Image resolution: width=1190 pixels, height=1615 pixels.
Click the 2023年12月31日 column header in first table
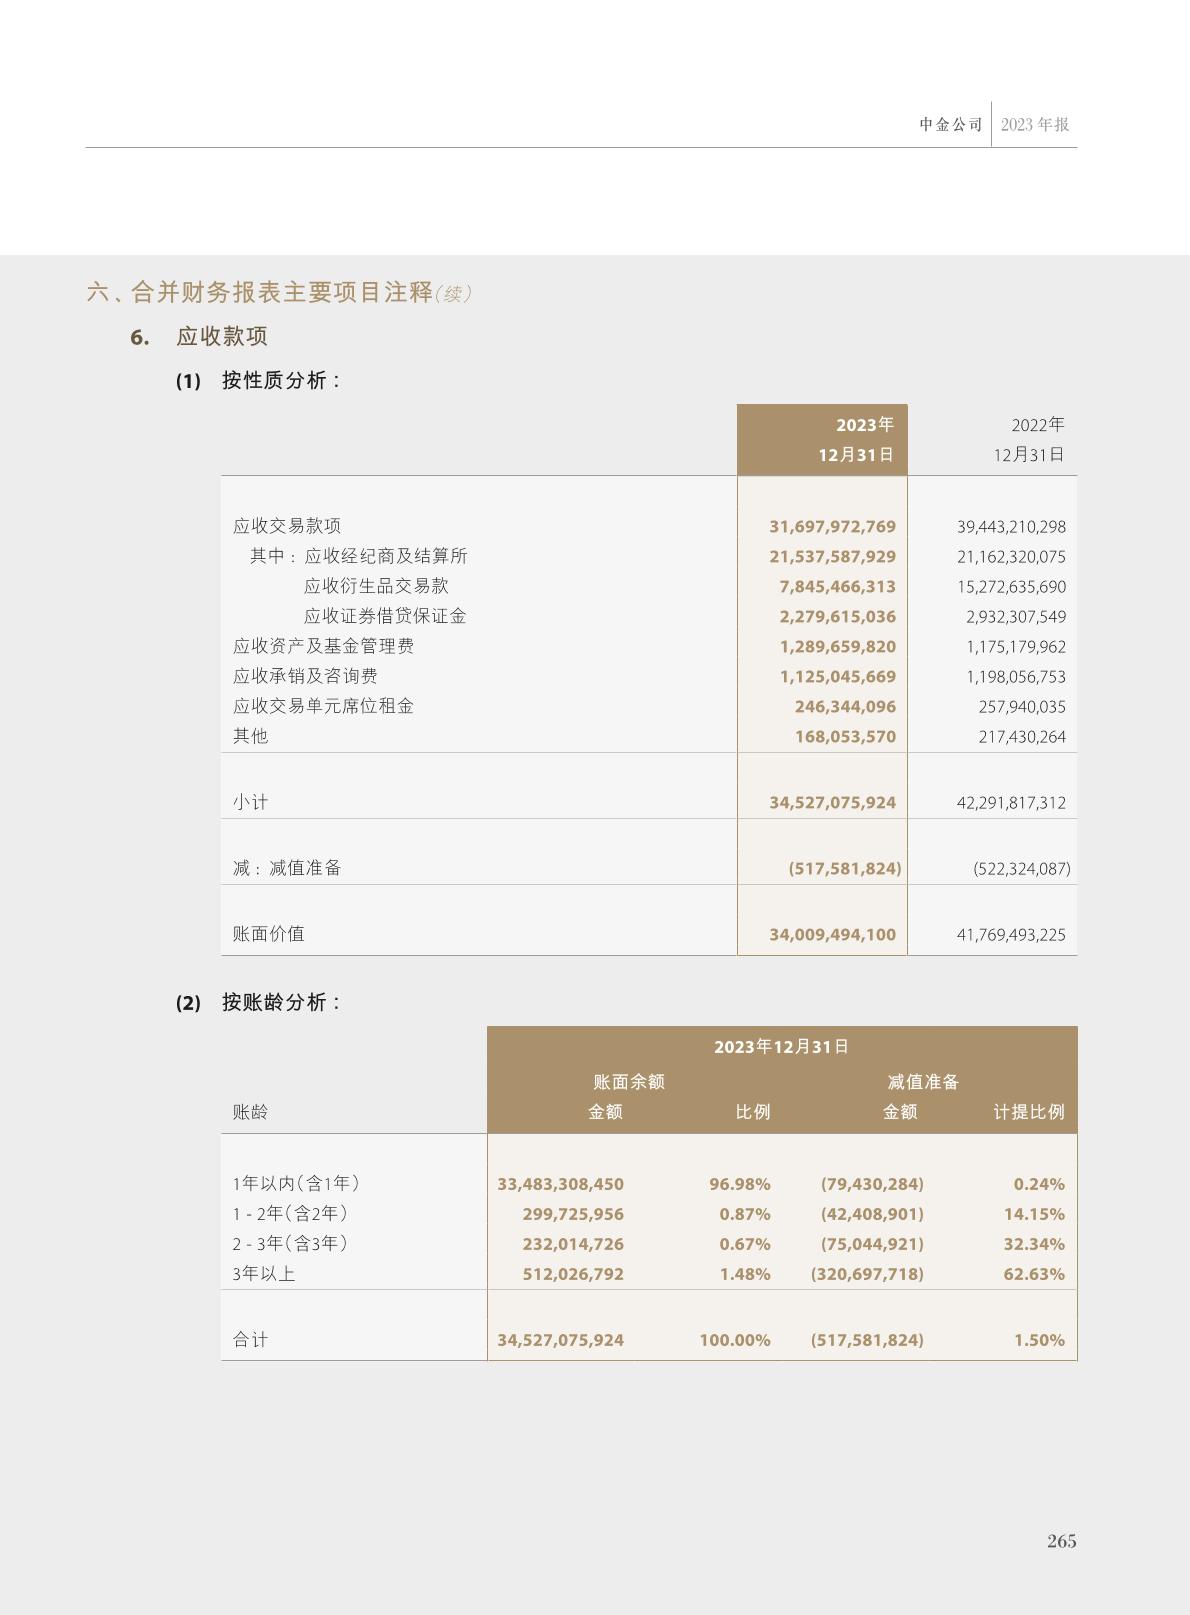click(x=856, y=440)
